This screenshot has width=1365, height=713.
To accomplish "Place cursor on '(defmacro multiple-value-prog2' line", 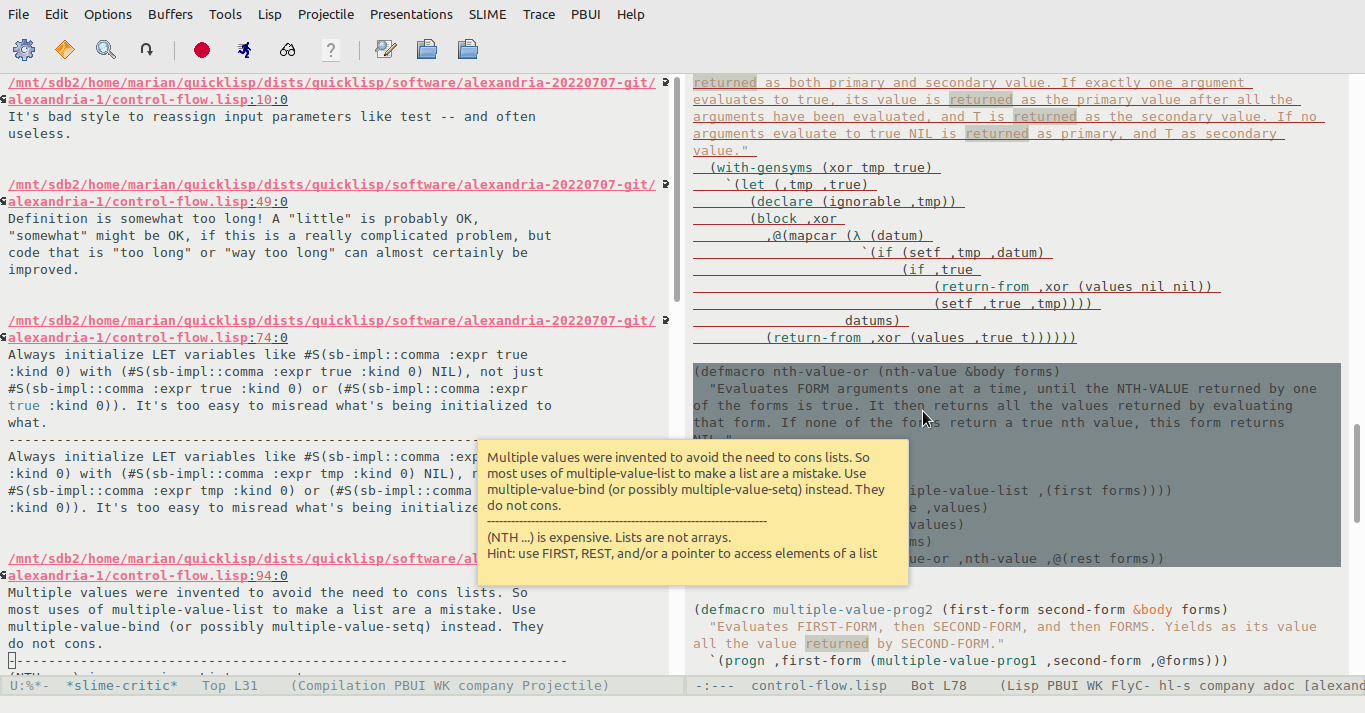I will [961, 610].
